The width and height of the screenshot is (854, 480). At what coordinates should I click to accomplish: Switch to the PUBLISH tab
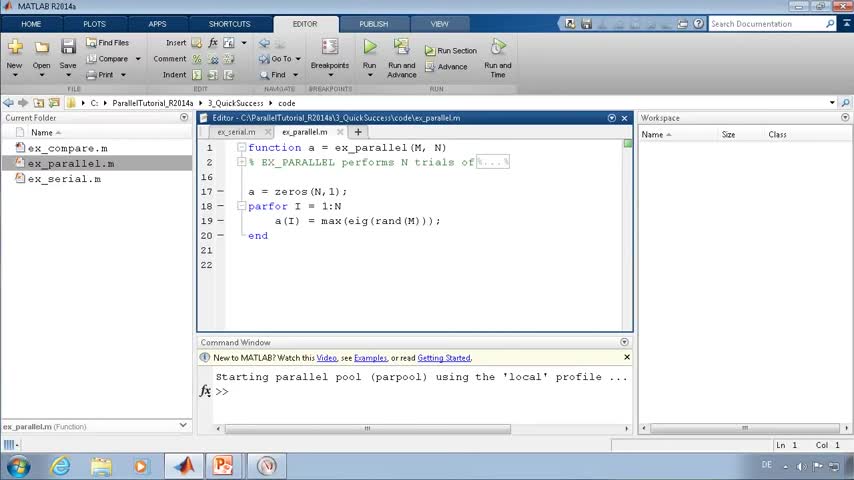point(374,24)
